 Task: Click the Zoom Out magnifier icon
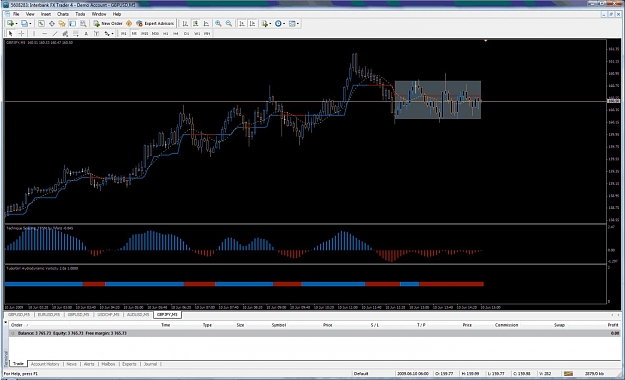coord(229,24)
